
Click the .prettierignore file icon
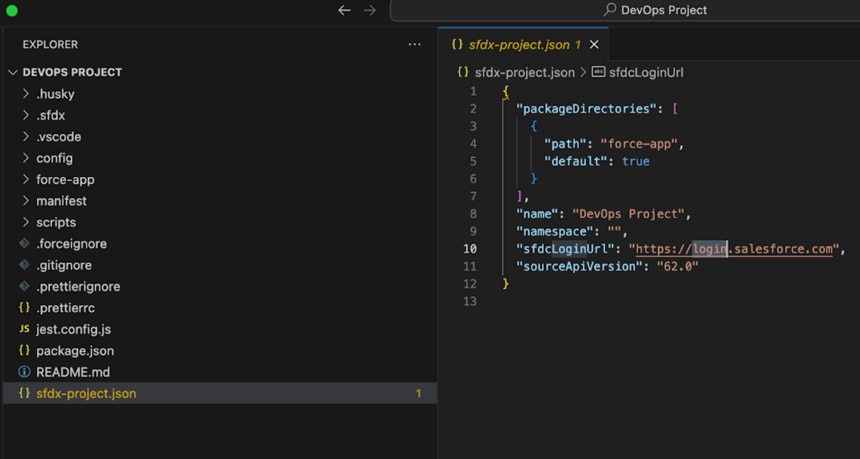24,287
